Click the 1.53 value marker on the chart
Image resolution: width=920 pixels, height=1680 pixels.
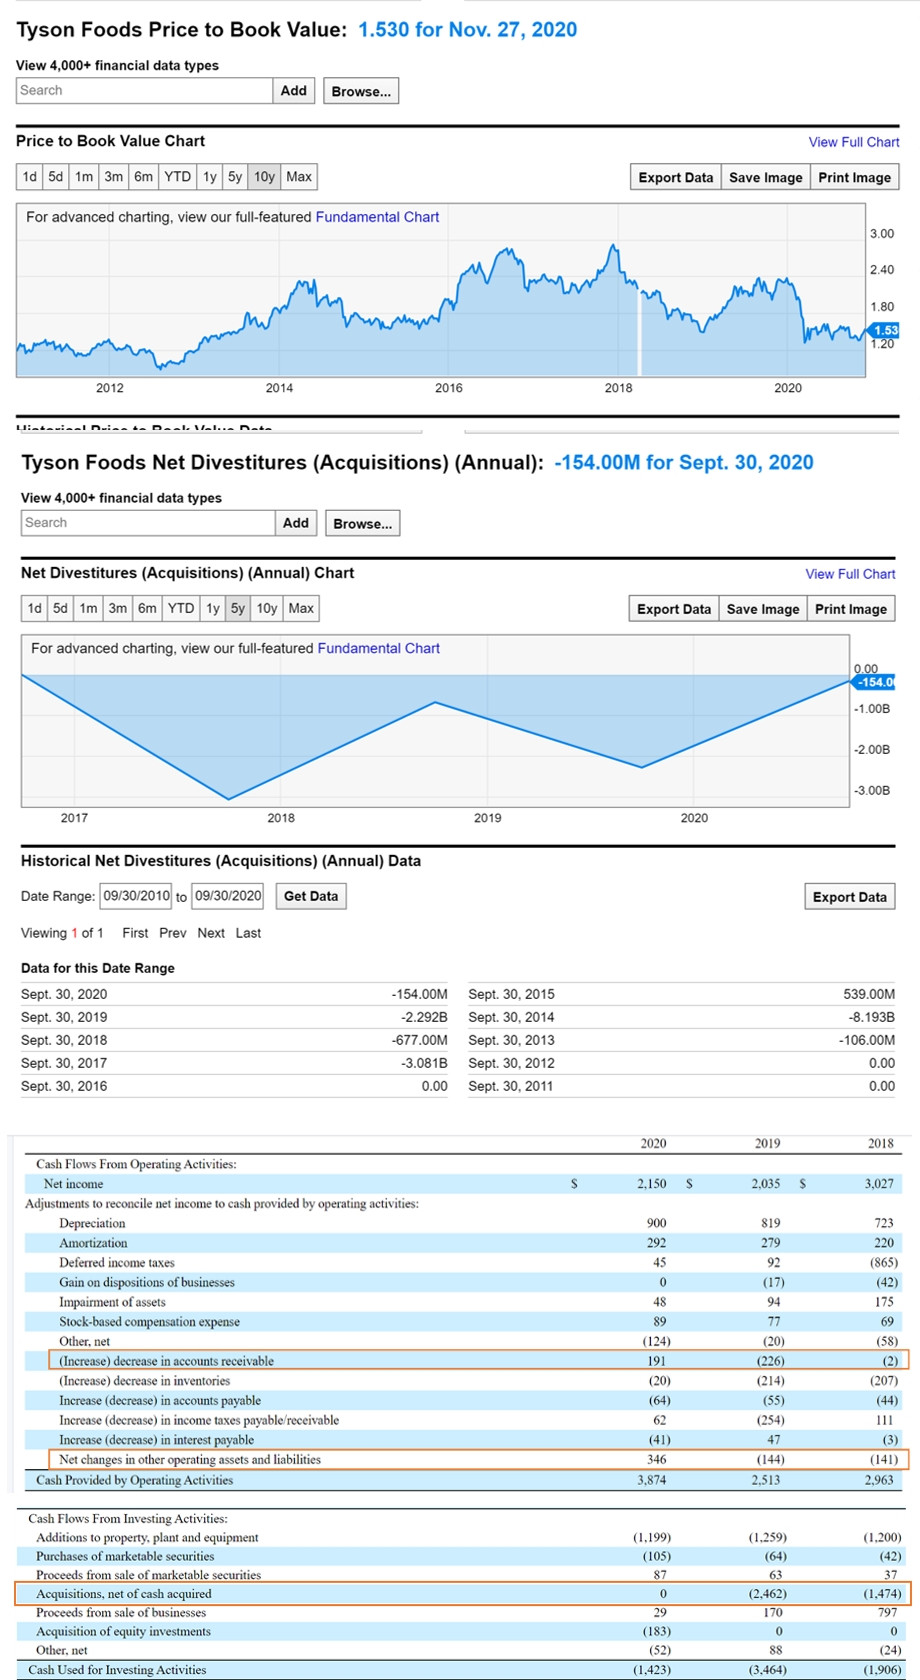point(884,331)
